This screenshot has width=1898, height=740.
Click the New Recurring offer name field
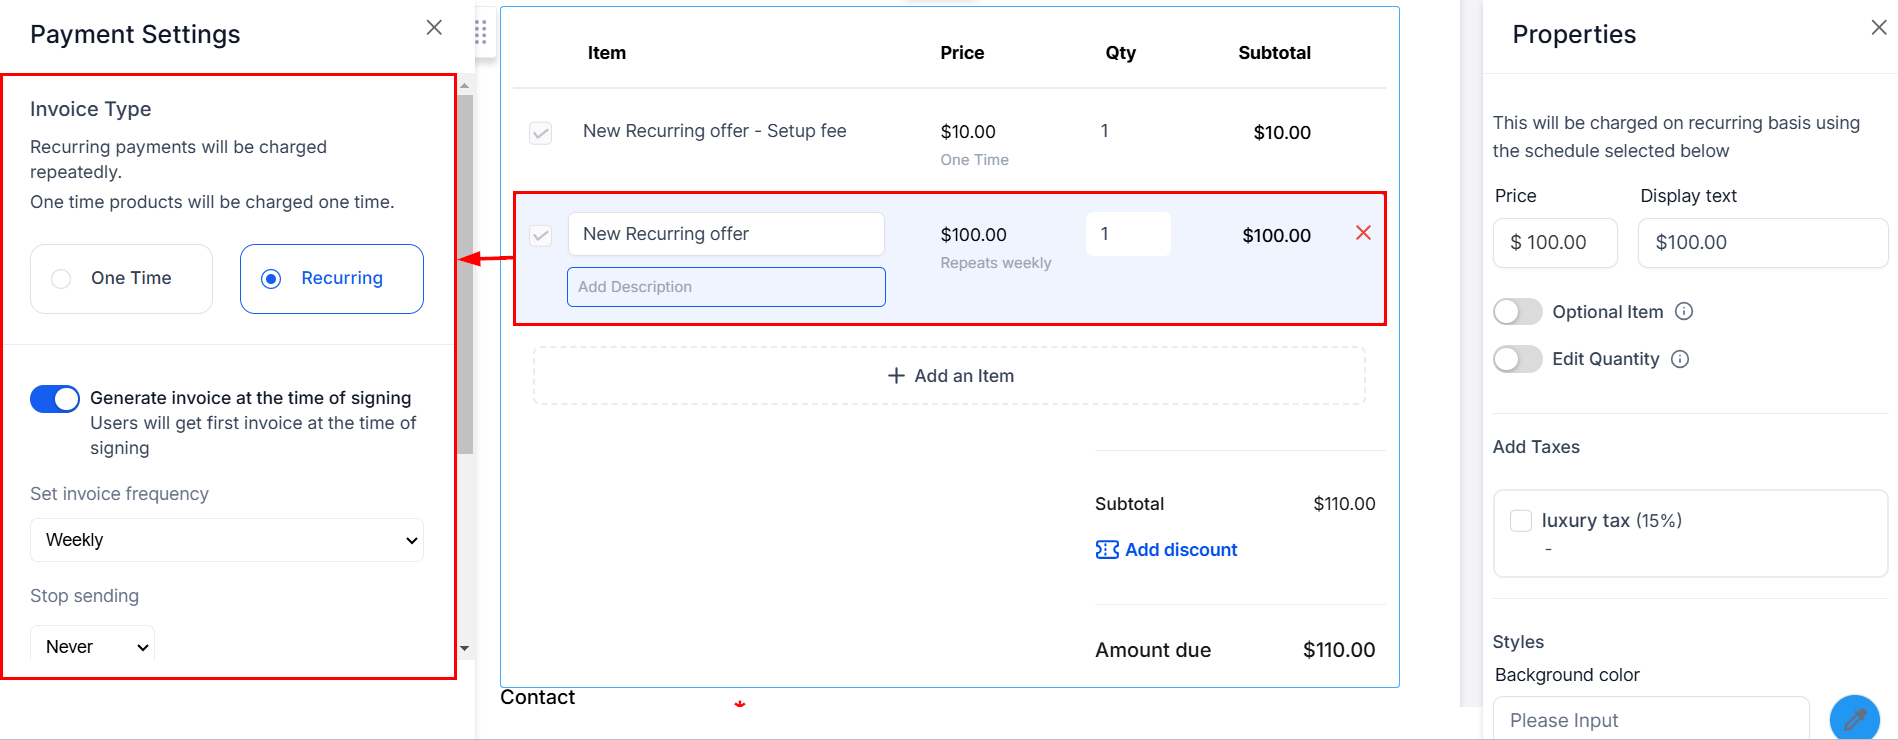pyautogui.click(x=726, y=234)
